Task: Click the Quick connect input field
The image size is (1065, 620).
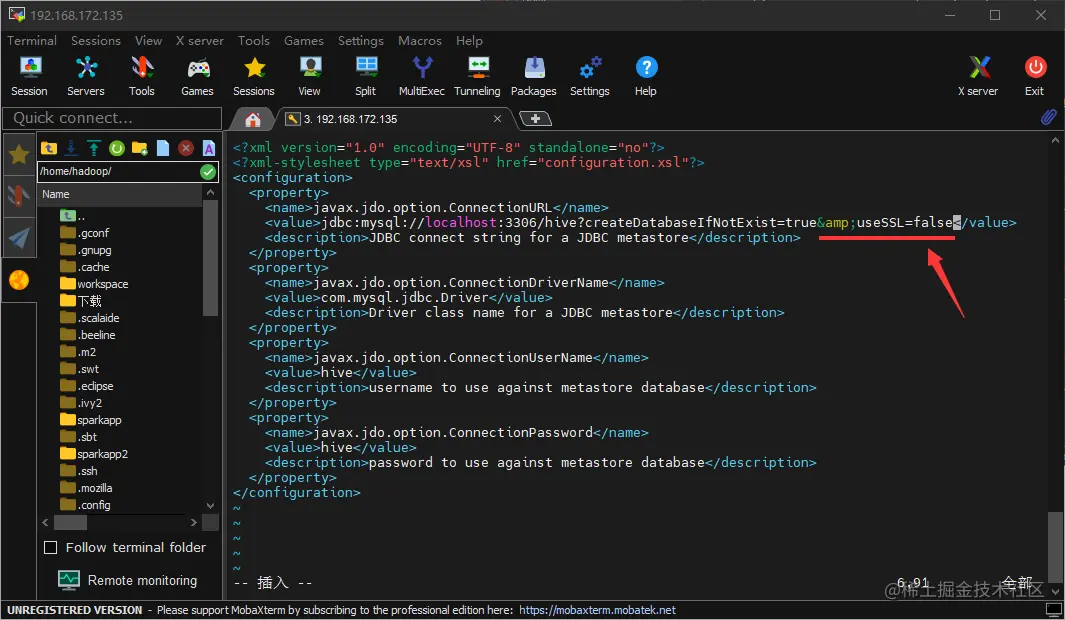Action: point(112,118)
